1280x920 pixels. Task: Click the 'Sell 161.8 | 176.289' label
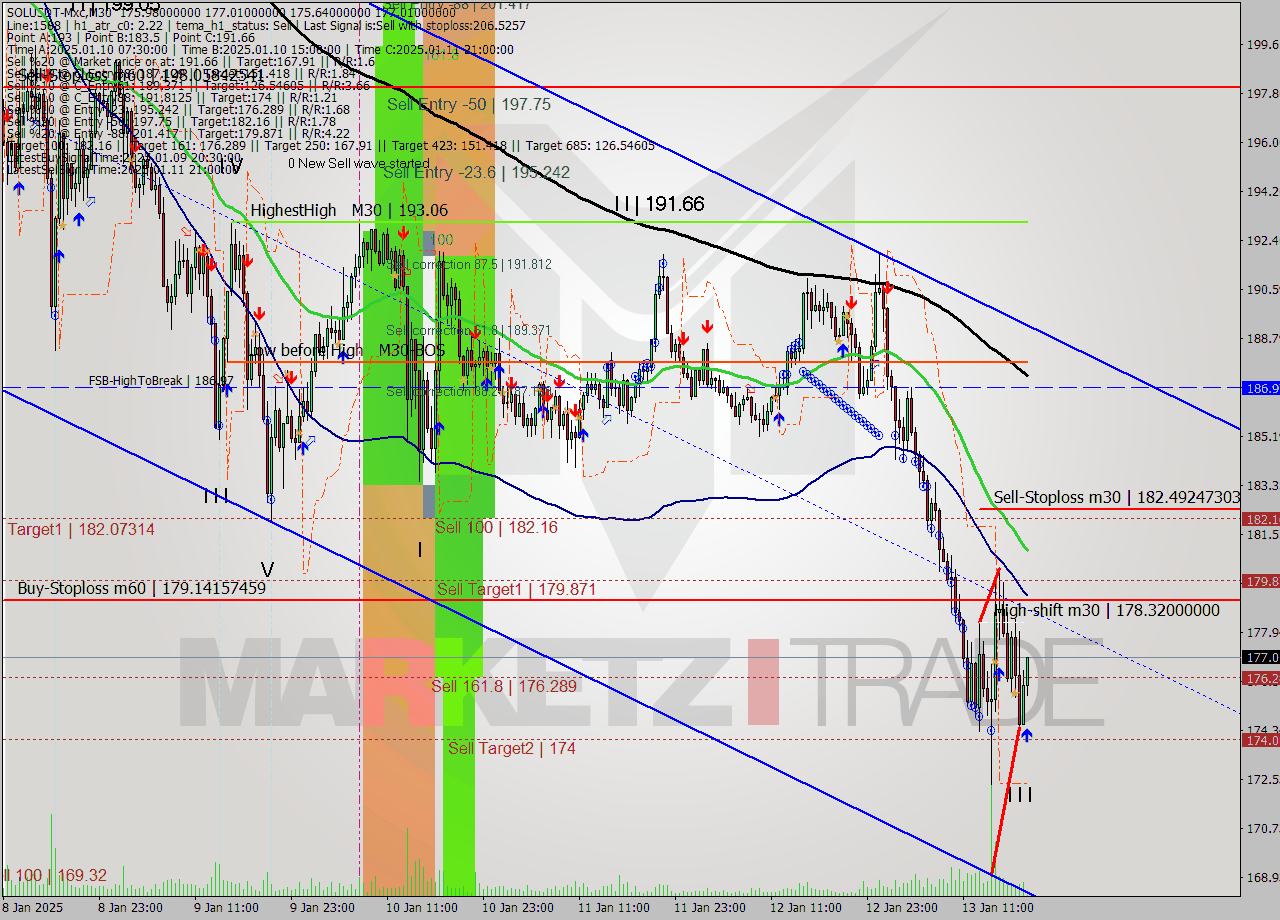pos(504,686)
